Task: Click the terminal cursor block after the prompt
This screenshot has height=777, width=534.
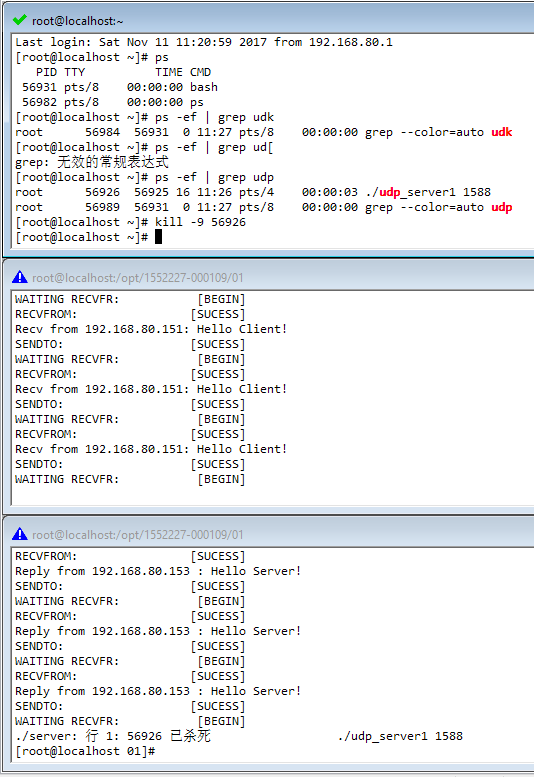Action: pos(159,237)
